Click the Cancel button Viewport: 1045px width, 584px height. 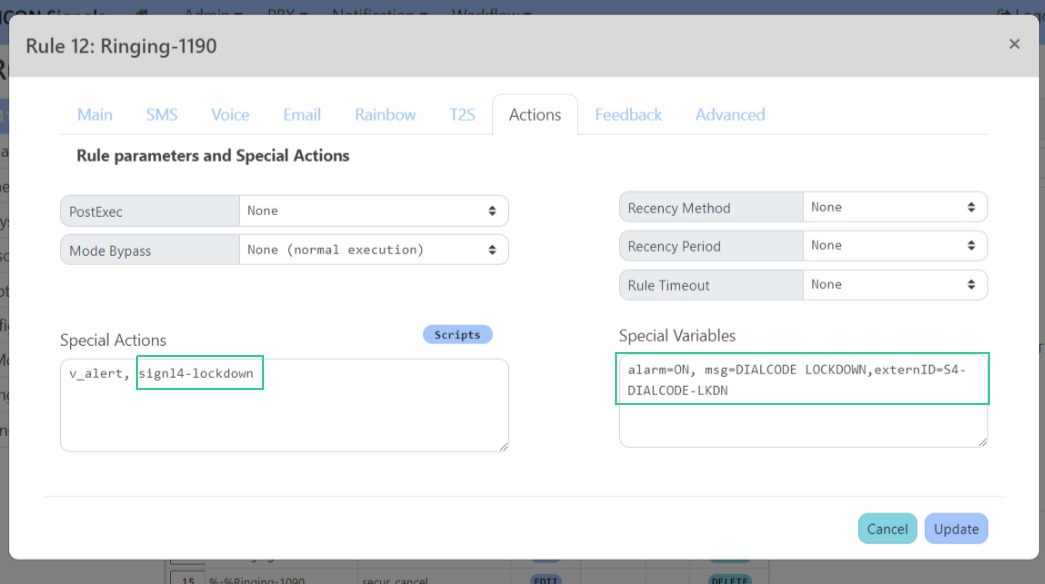click(887, 529)
